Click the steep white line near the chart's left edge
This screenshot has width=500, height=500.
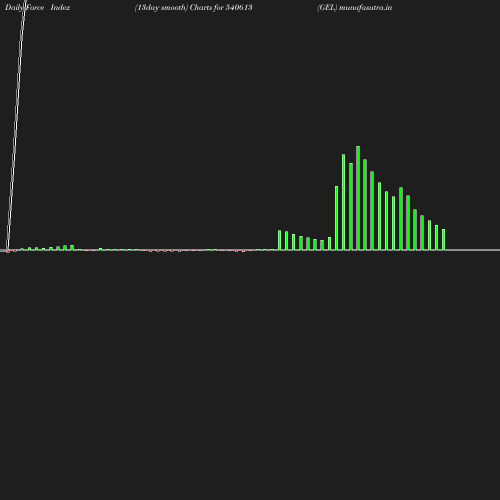point(16,125)
